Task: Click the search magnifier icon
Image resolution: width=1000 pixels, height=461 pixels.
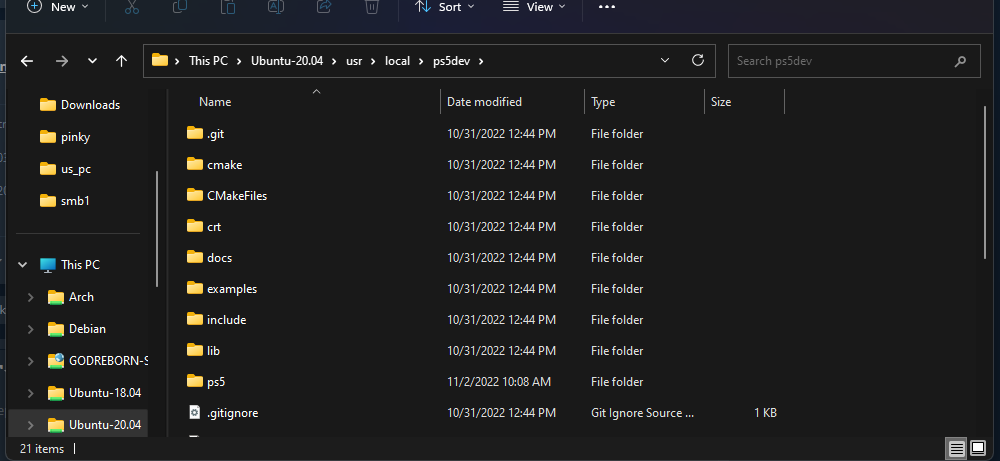Action: pyautogui.click(x=960, y=62)
